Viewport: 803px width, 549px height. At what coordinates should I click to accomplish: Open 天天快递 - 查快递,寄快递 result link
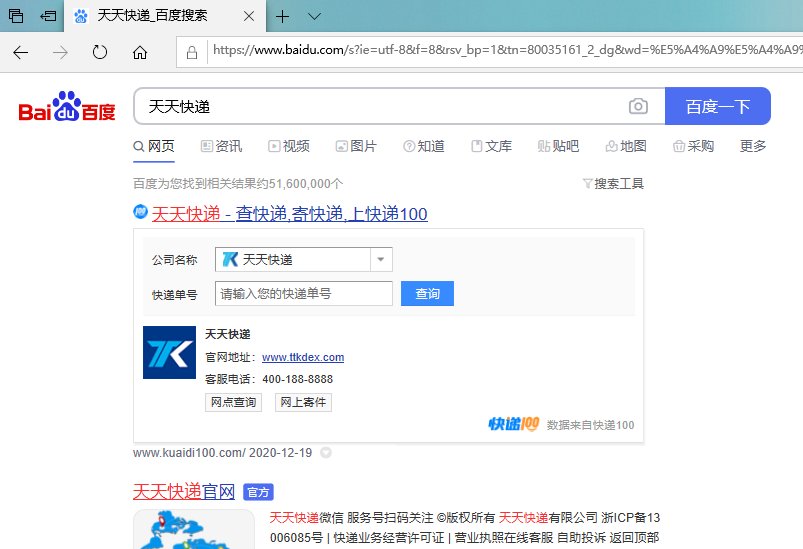click(290, 214)
